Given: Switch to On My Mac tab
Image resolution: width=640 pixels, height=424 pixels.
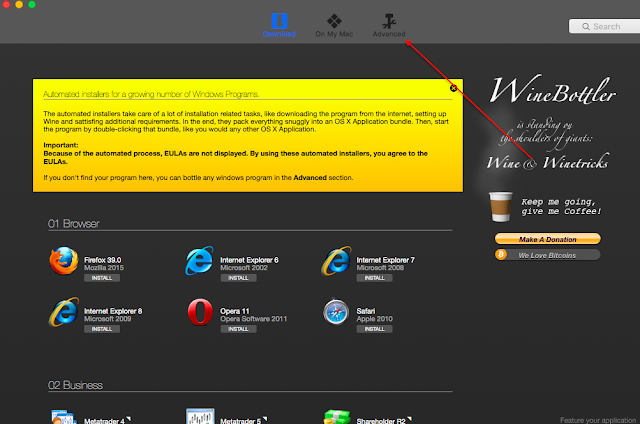Looking at the screenshot, I should click(334, 25).
